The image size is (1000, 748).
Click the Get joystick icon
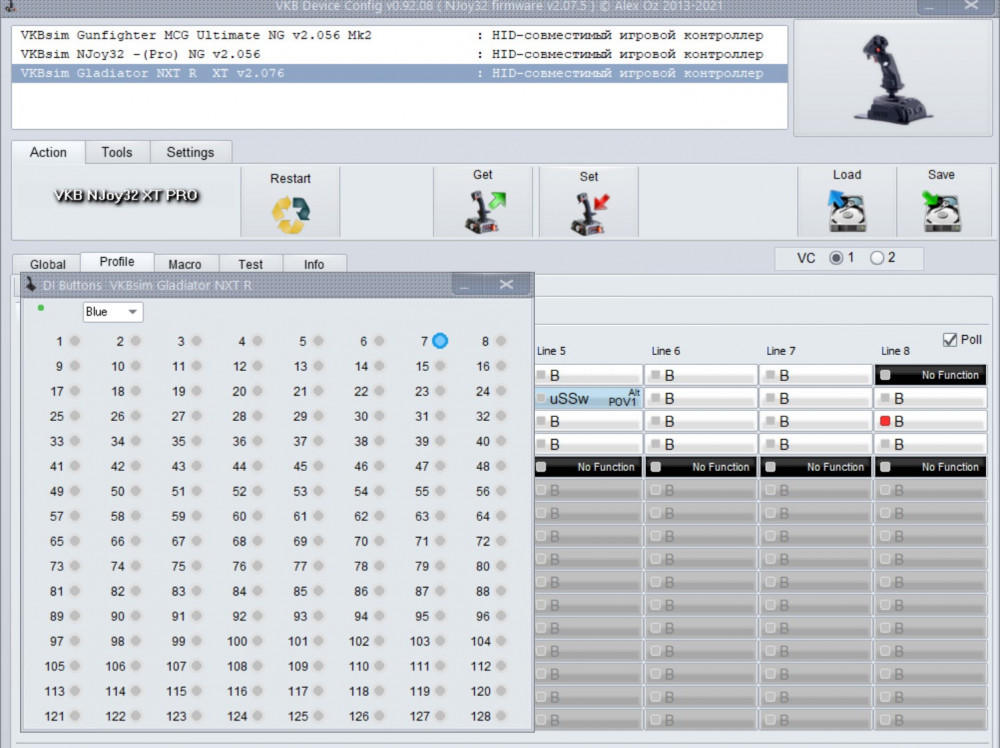click(484, 212)
